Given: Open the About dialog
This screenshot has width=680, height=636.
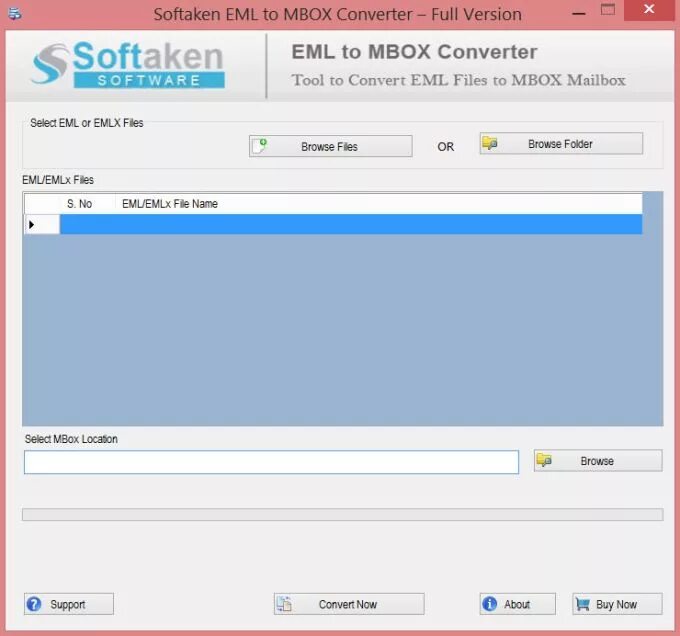Looking at the screenshot, I should coord(517,603).
